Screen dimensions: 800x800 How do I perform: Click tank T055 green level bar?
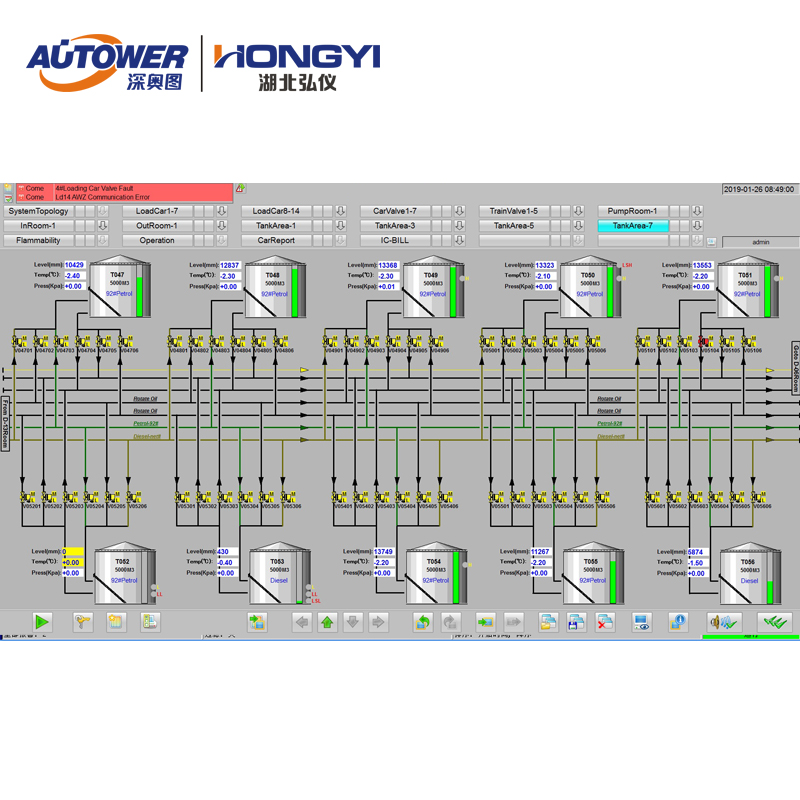613,582
